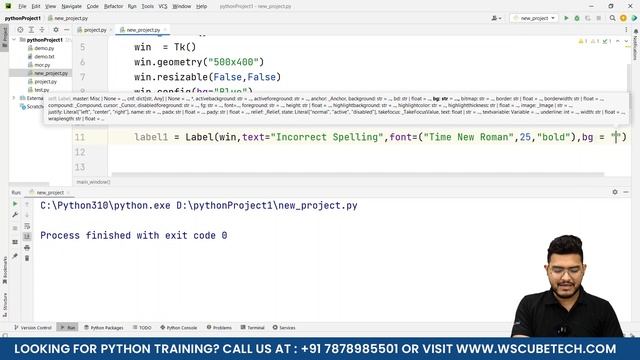Close the new_project tab in Run panel
Viewport: 640px width, 360px height.
(x=69, y=192)
